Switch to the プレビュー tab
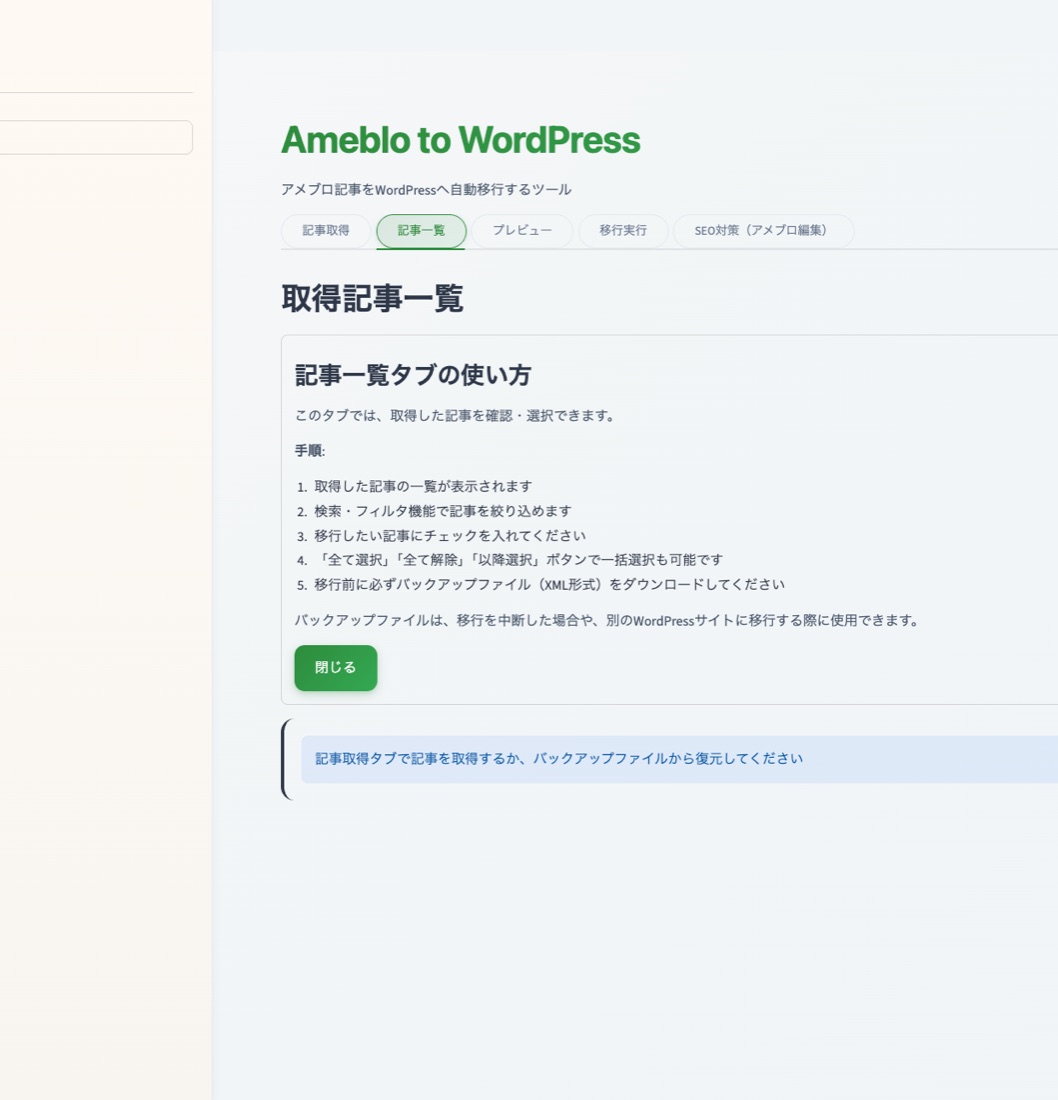 click(522, 231)
